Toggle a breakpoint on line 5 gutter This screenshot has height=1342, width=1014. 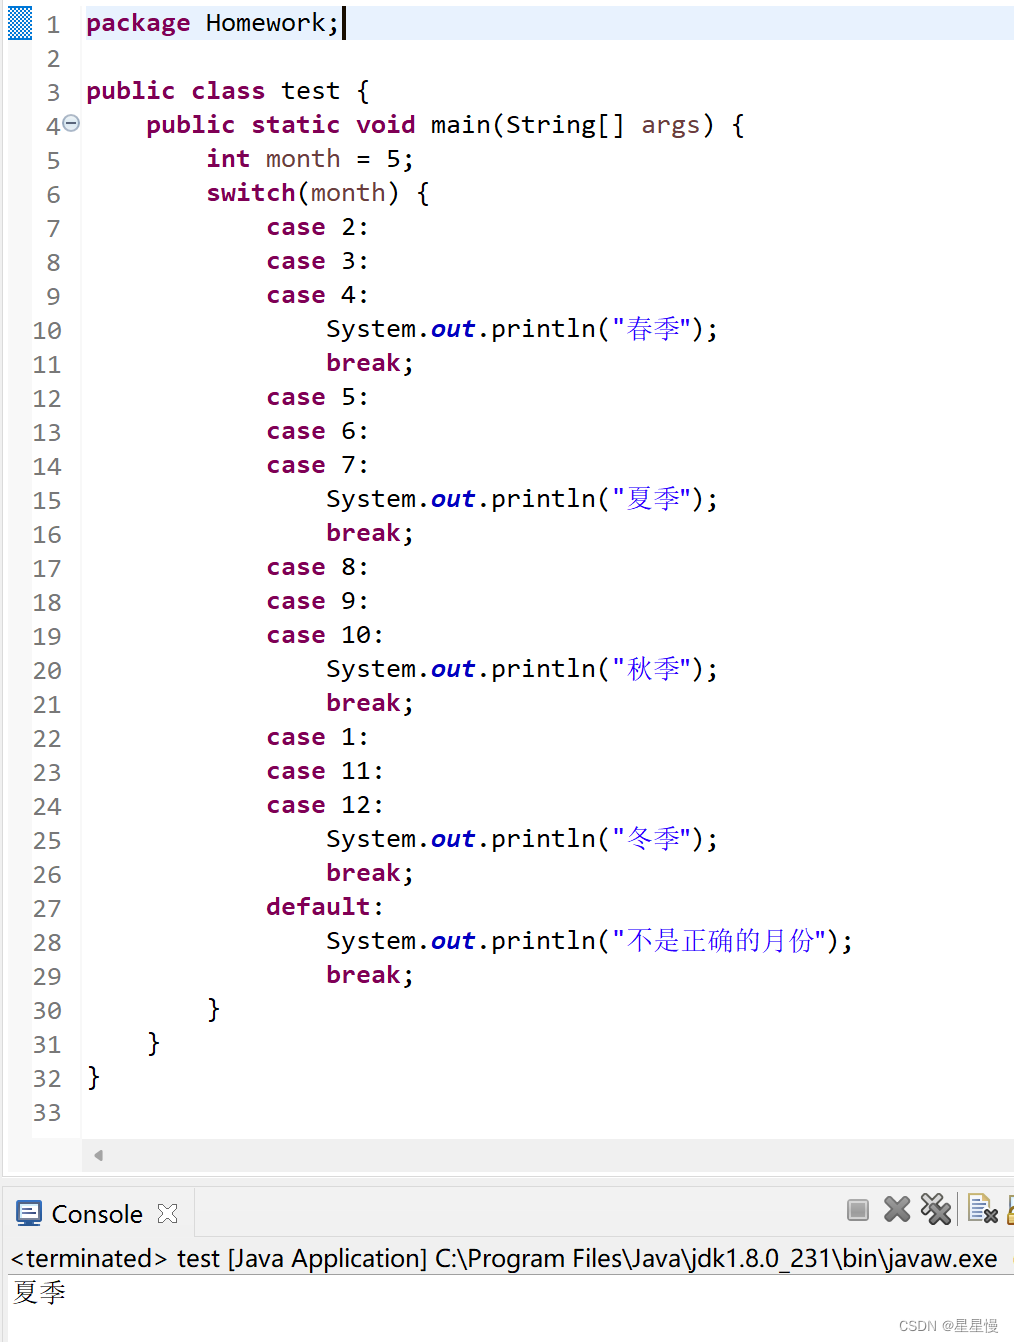coord(18,159)
